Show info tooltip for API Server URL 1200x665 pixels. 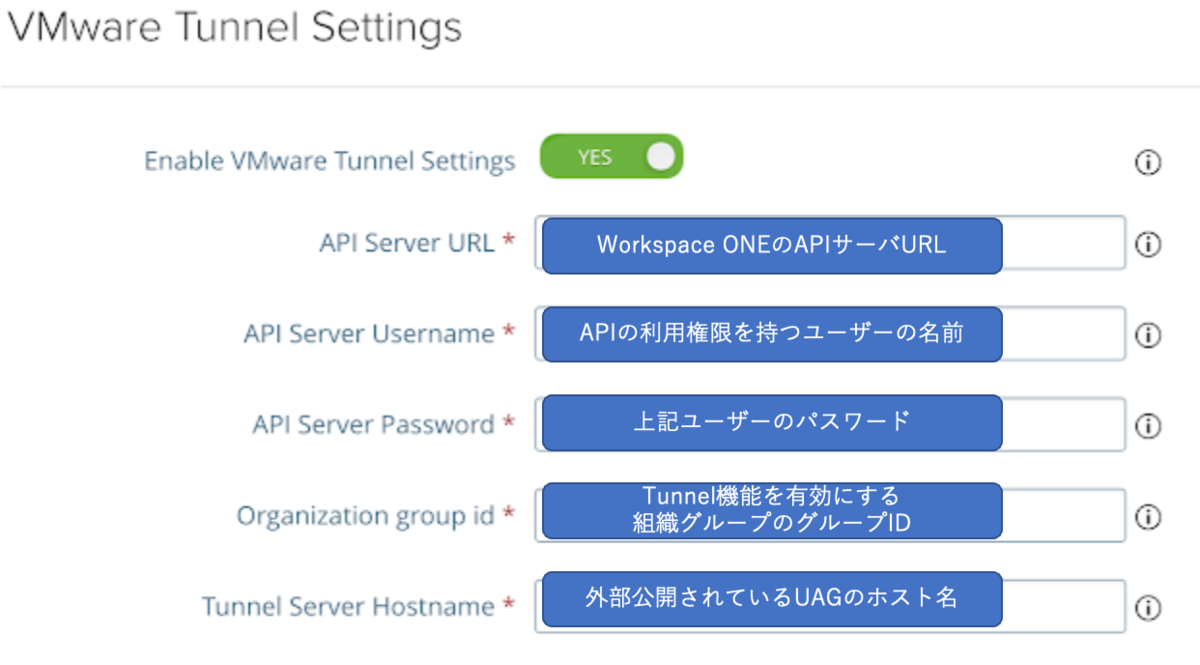pos(1147,245)
